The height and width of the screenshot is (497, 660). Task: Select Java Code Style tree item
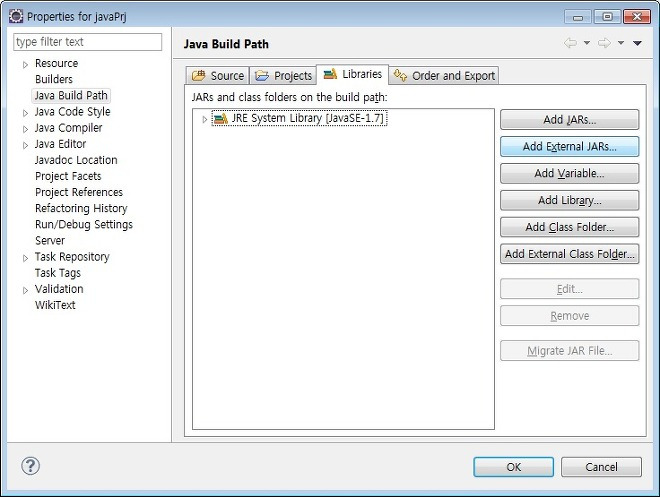(72, 112)
